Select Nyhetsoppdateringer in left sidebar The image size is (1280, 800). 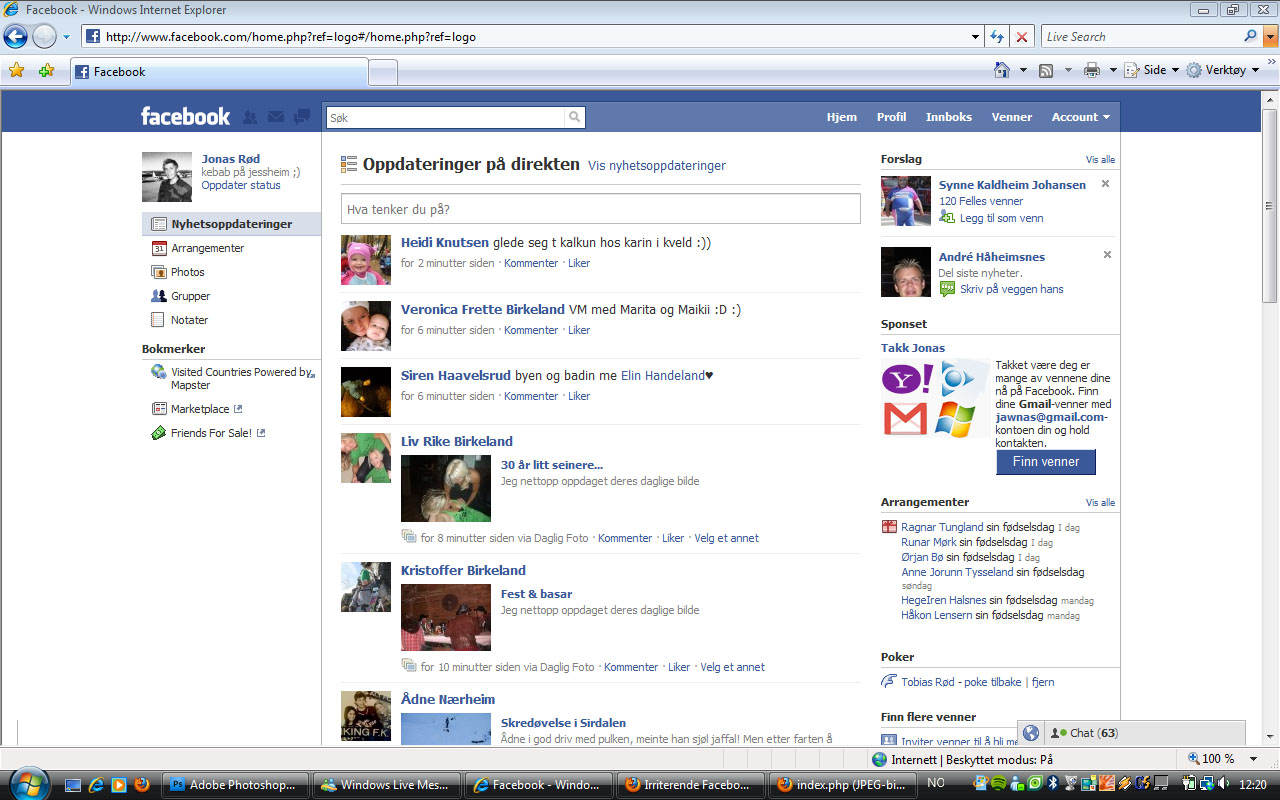coord(232,224)
